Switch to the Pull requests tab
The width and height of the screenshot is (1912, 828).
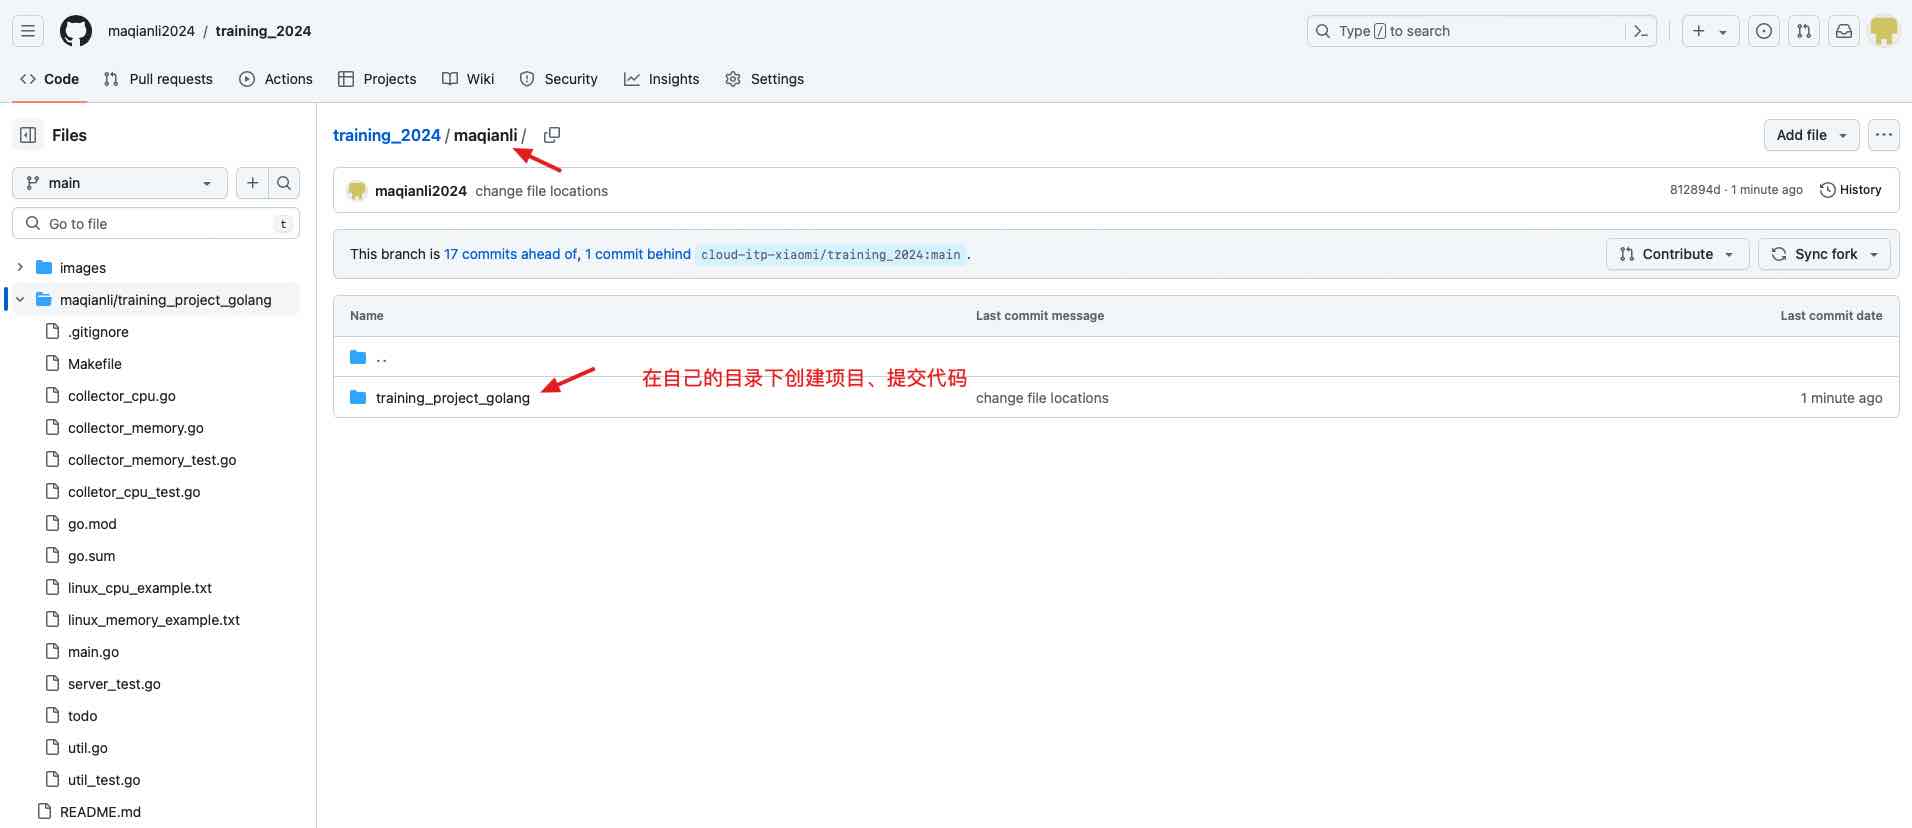click(158, 79)
